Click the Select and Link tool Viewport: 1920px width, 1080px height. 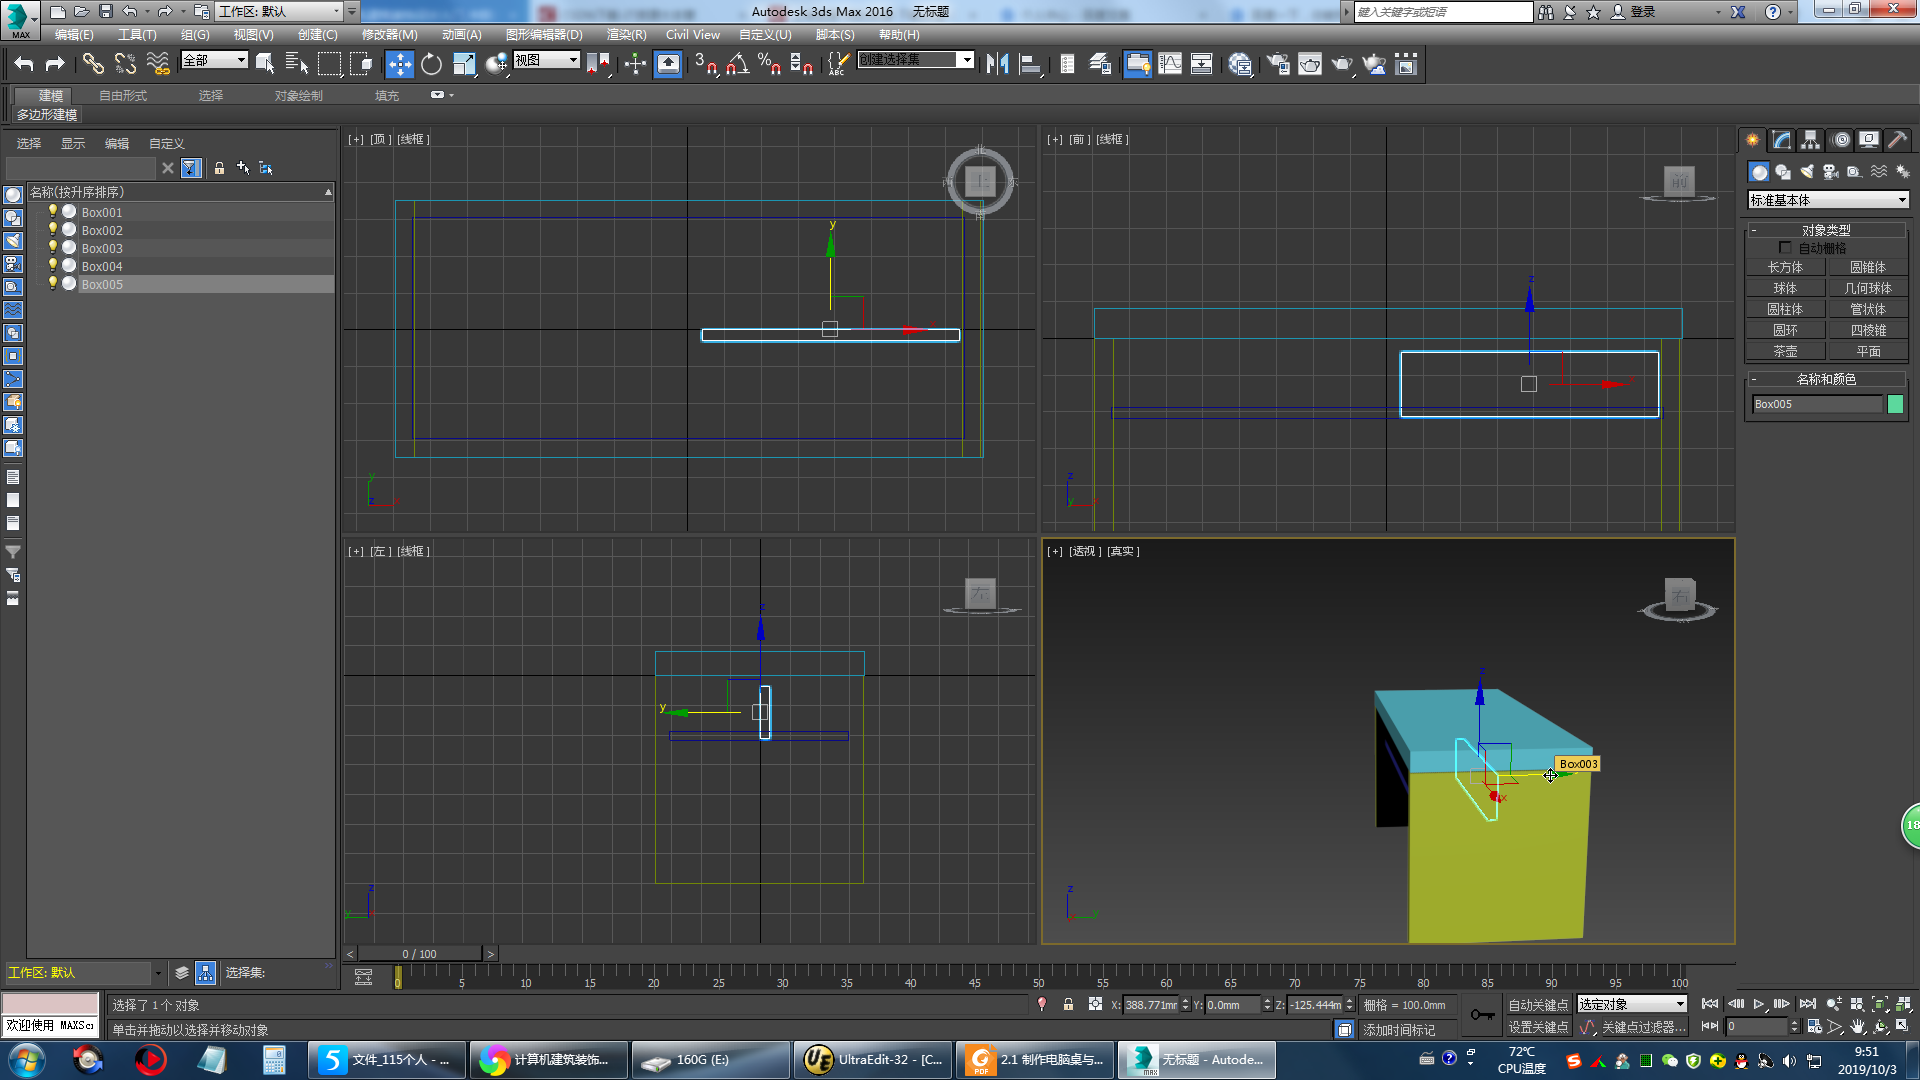click(x=93, y=64)
